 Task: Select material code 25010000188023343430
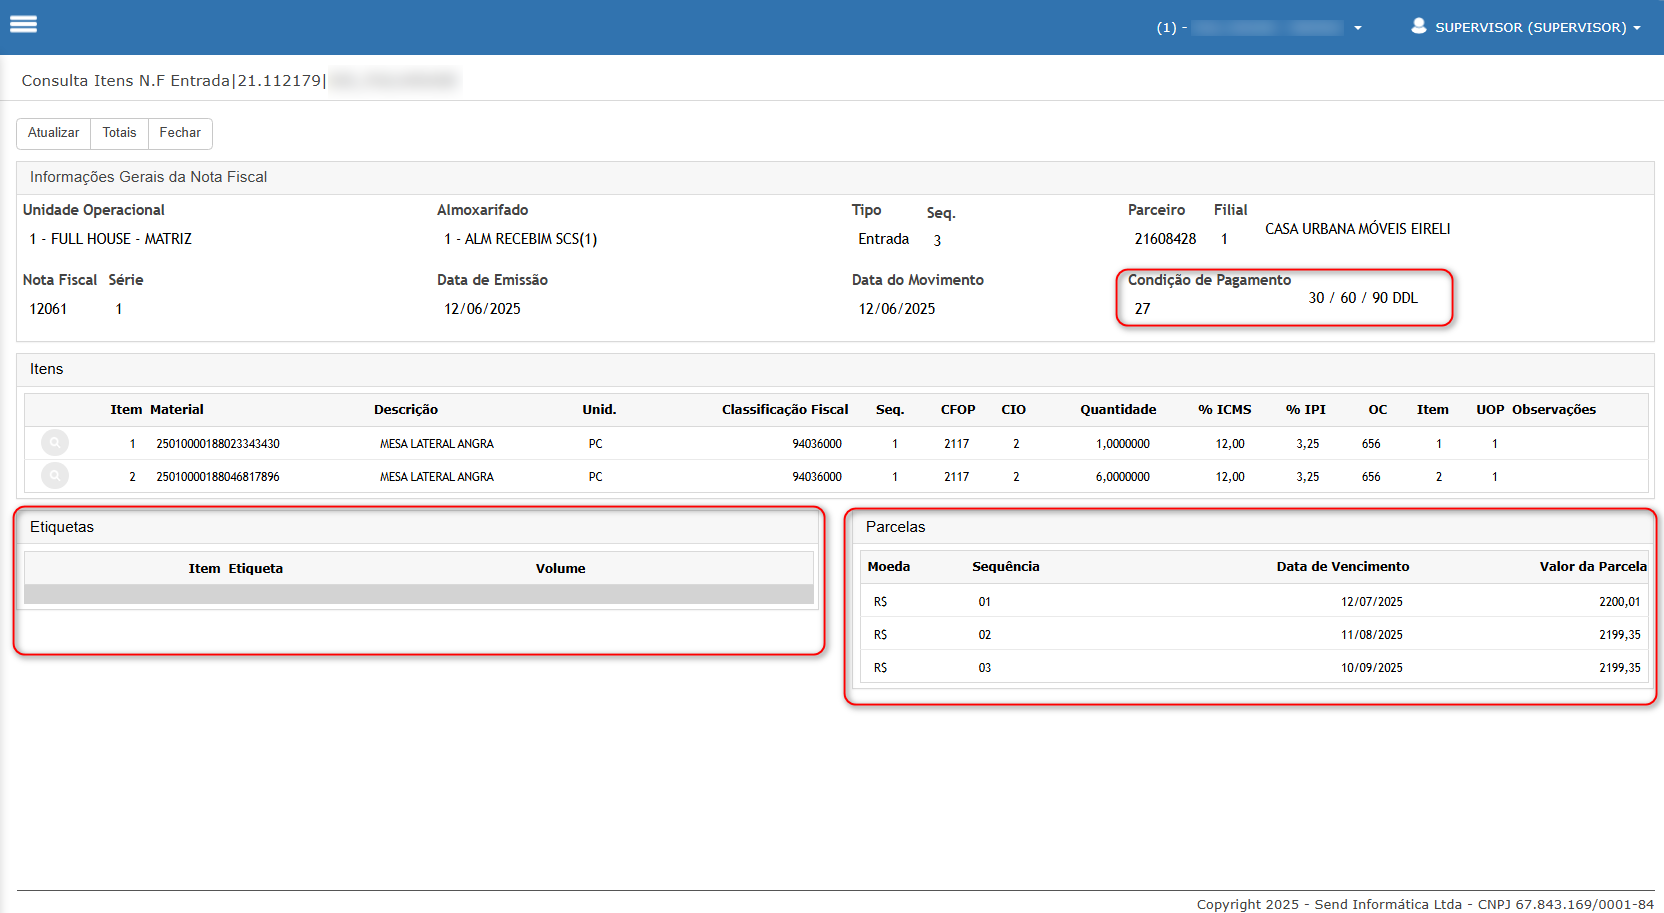tap(218, 443)
